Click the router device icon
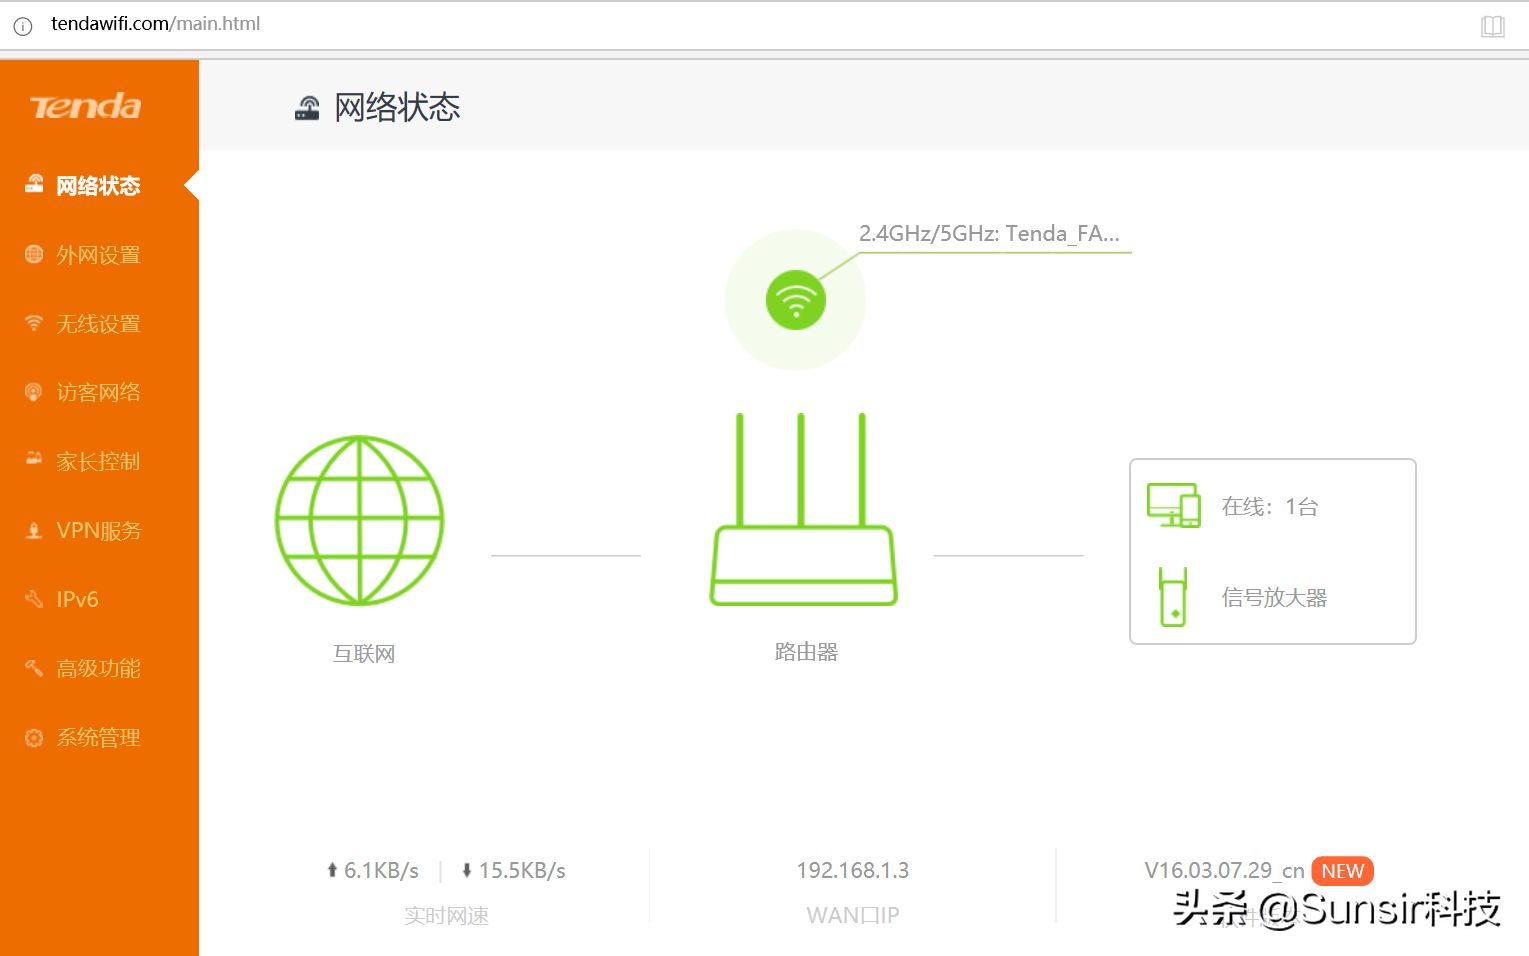Screen dimensions: 1529x956 tap(803, 512)
